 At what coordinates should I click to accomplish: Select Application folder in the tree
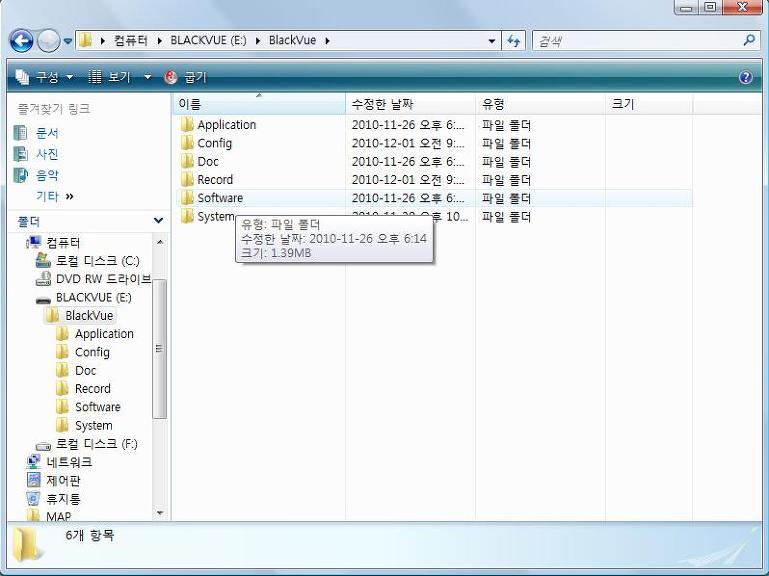[104, 334]
